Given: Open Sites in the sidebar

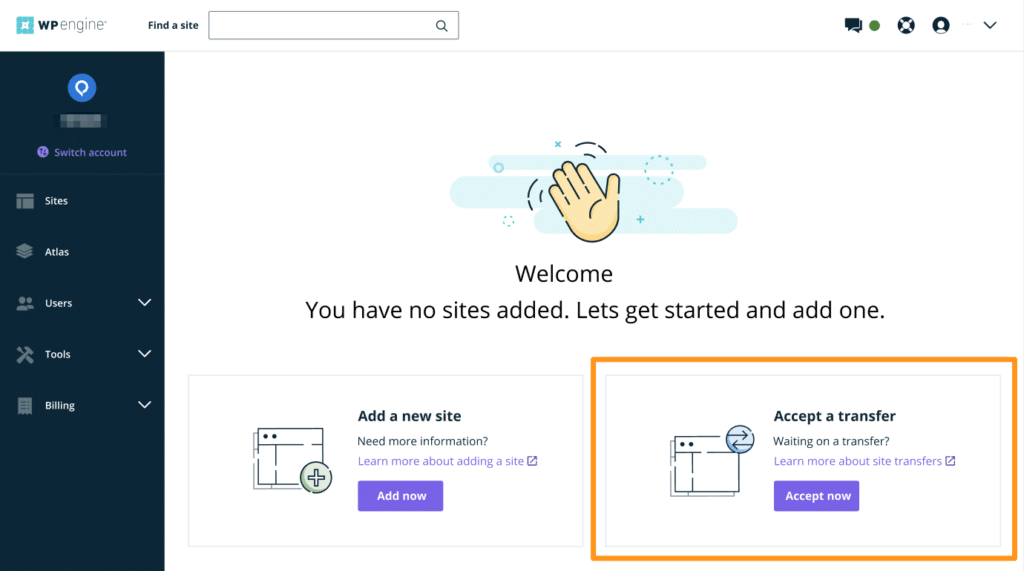Looking at the screenshot, I should [56, 201].
